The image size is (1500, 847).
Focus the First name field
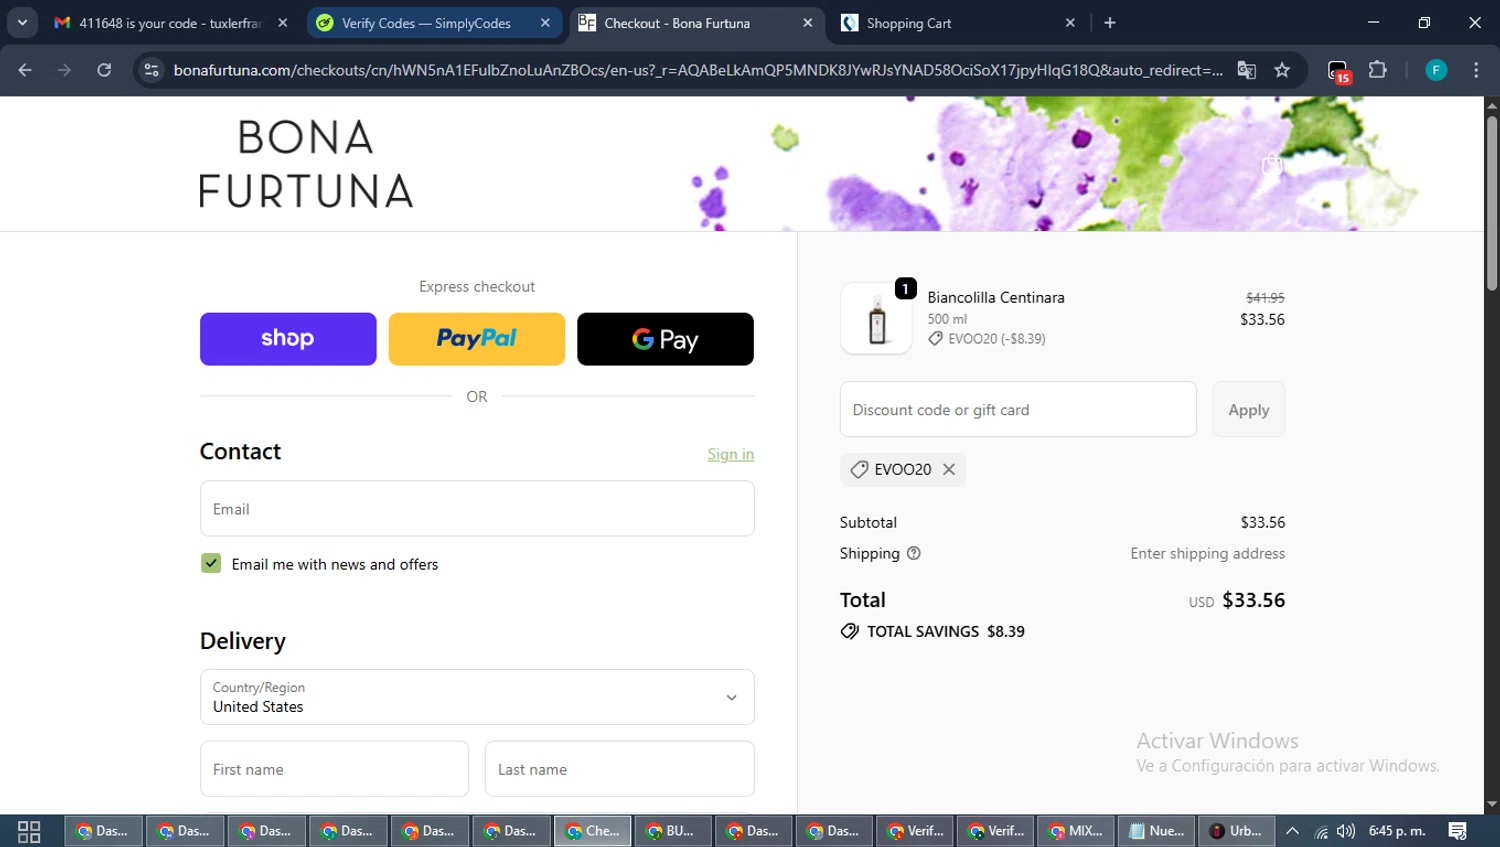[x=334, y=769]
